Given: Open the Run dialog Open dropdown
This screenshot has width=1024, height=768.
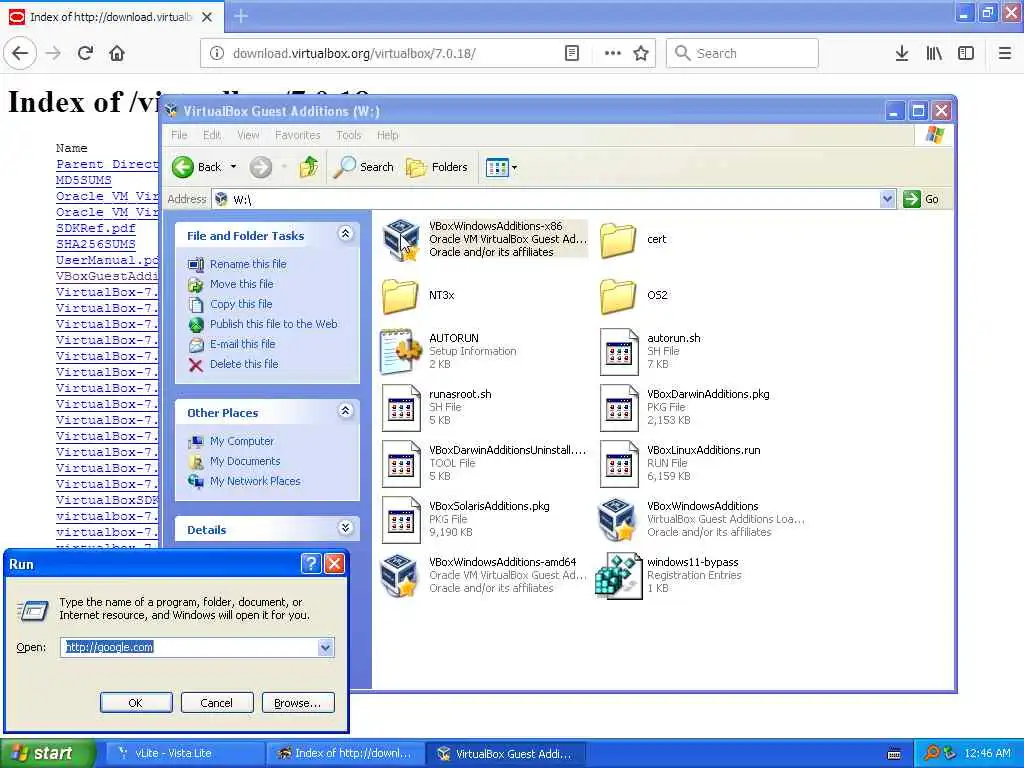Looking at the screenshot, I should click(x=325, y=647).
